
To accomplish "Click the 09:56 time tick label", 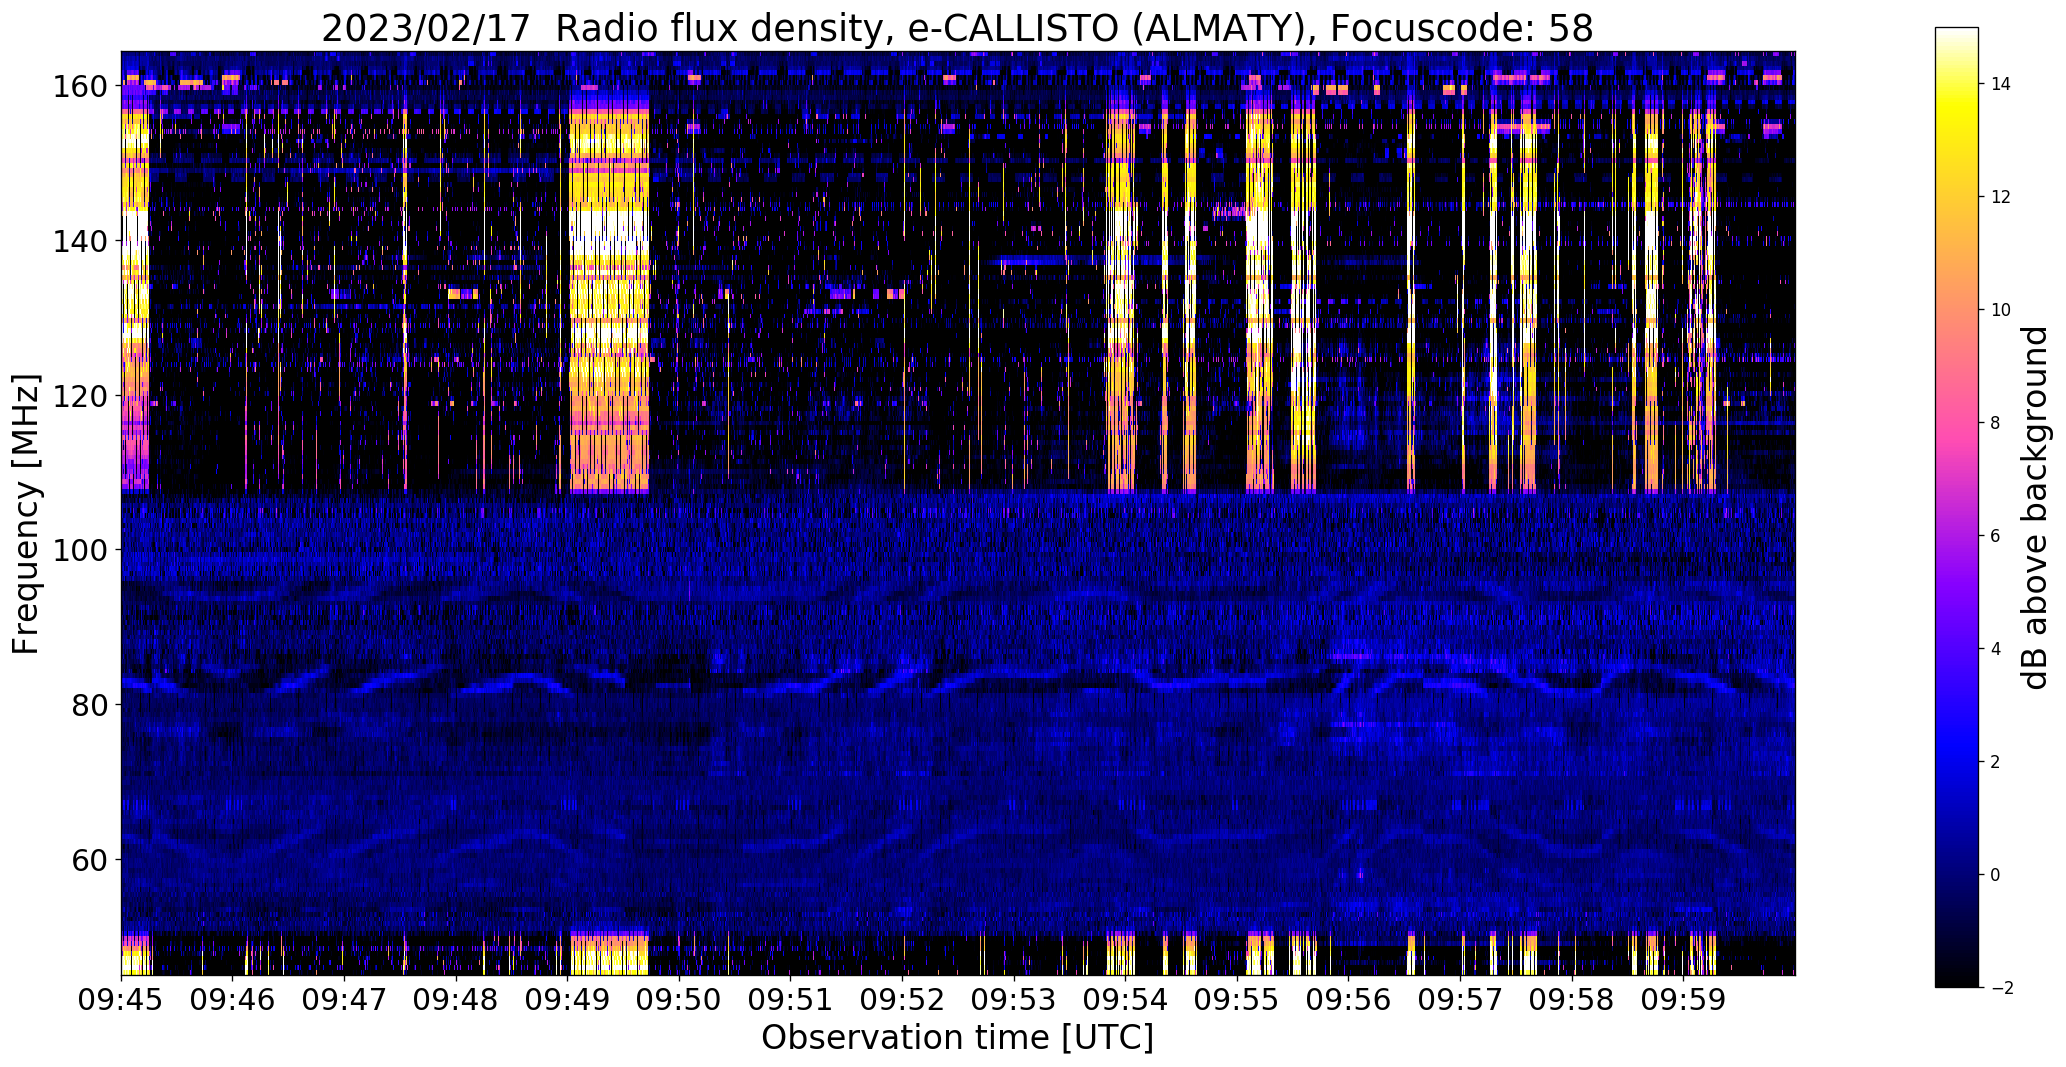I will (1349, 1001).
